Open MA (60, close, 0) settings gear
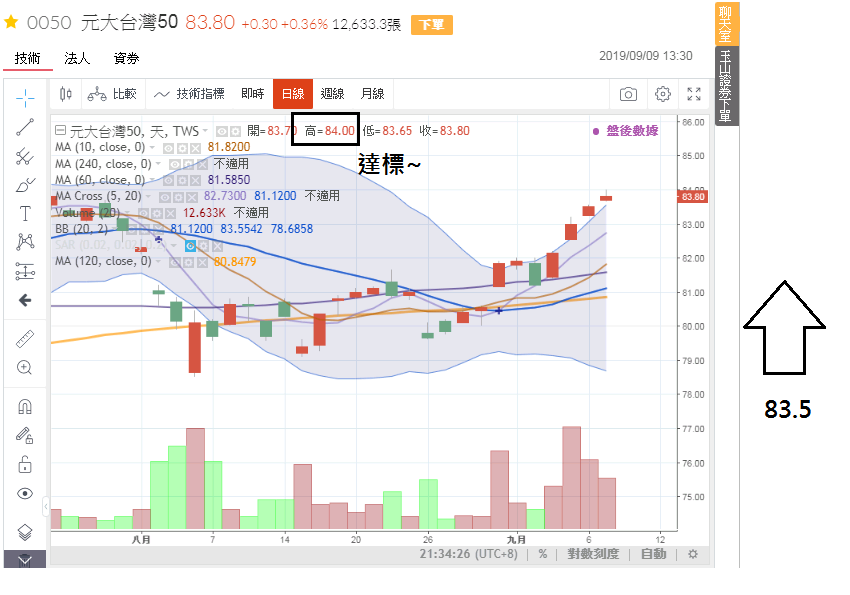850x595 pixels. (182, 180)
